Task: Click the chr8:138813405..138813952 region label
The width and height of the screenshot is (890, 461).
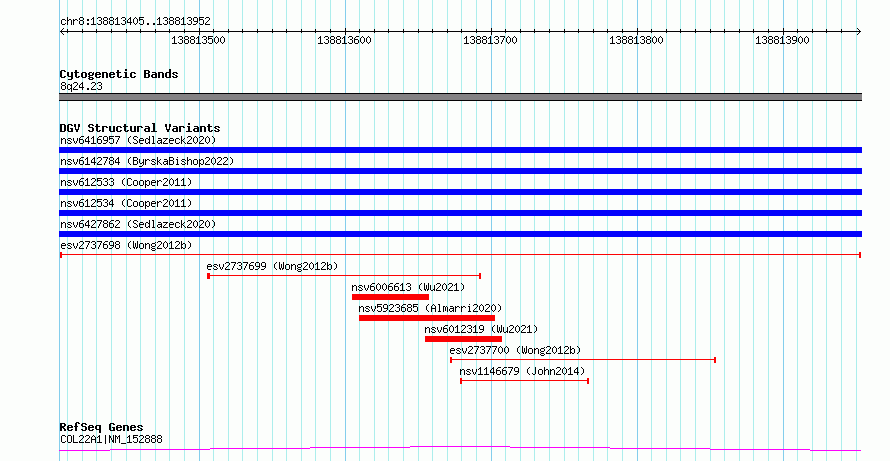Action: (x=135, y=21)
